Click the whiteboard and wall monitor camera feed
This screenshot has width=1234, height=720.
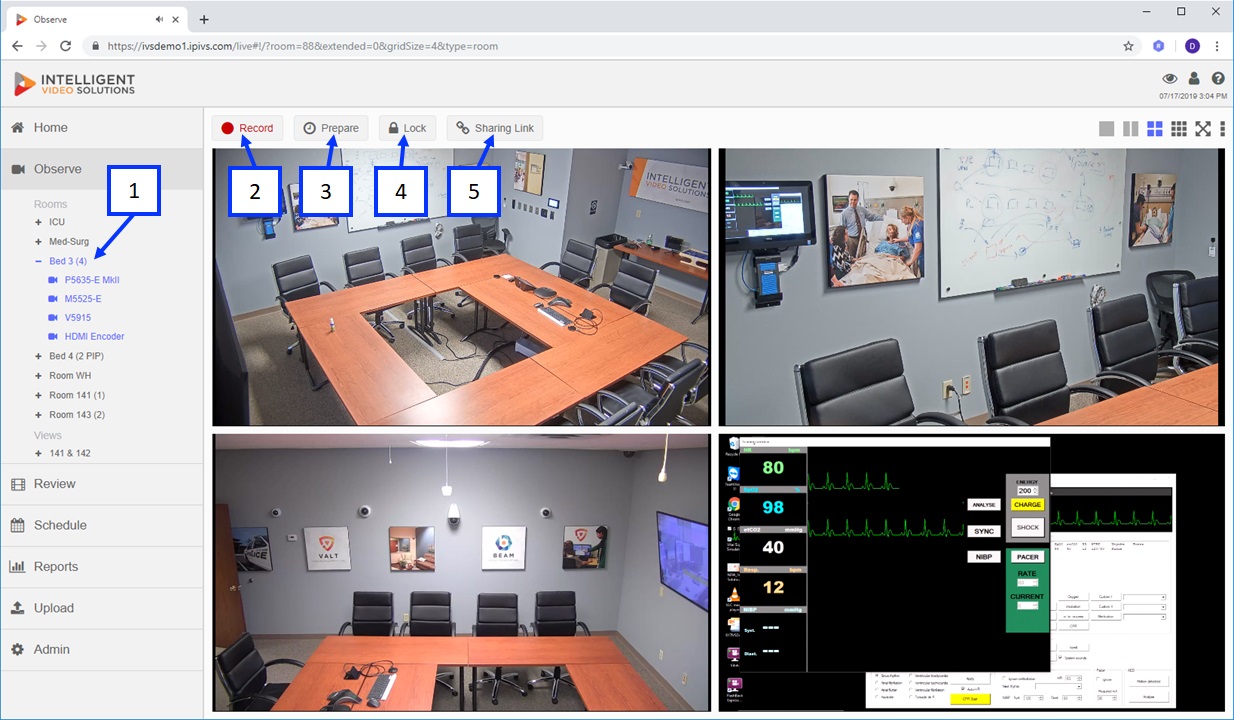click(971, 287)
